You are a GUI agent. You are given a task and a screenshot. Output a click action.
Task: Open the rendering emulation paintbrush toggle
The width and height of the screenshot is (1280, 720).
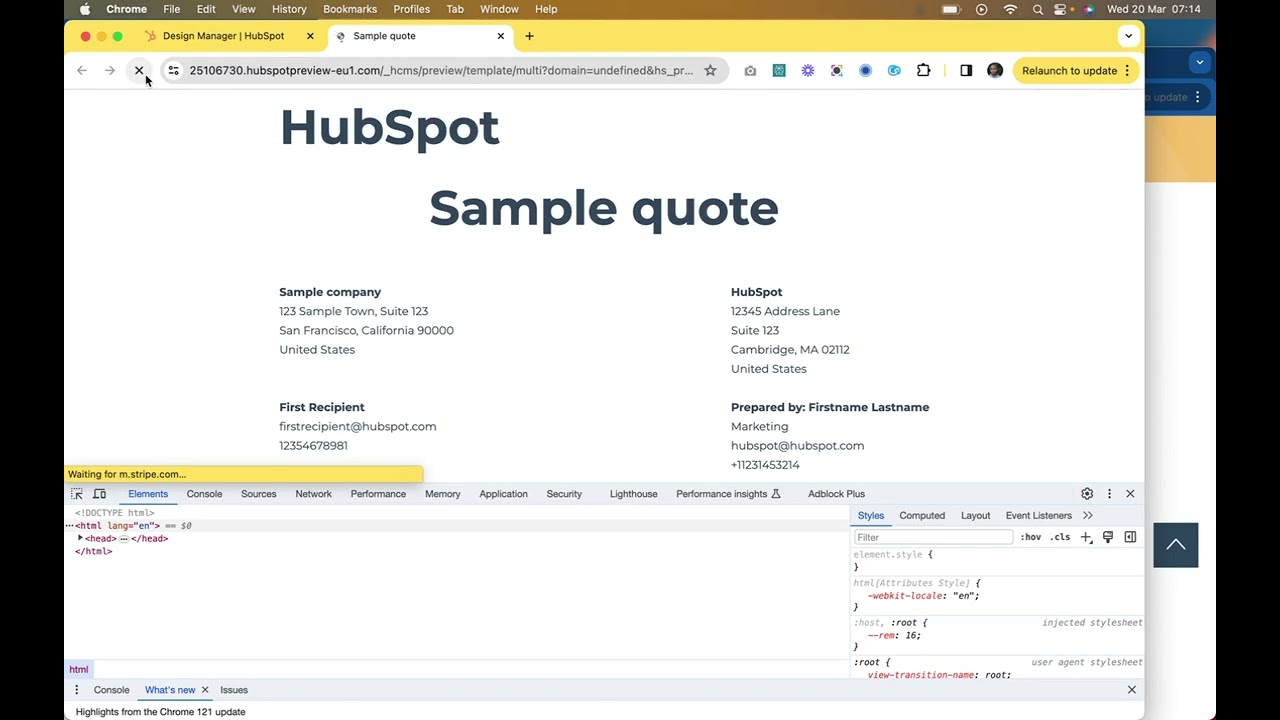point(1108,537)
